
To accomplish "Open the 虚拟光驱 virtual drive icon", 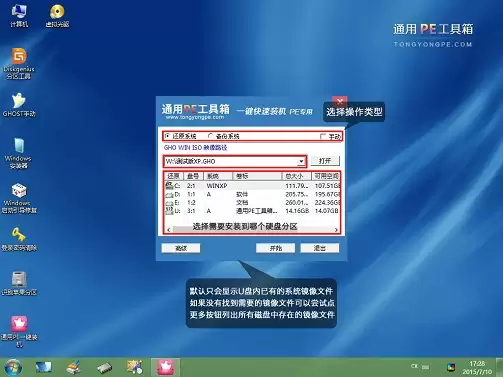I will tap(57, 16).
